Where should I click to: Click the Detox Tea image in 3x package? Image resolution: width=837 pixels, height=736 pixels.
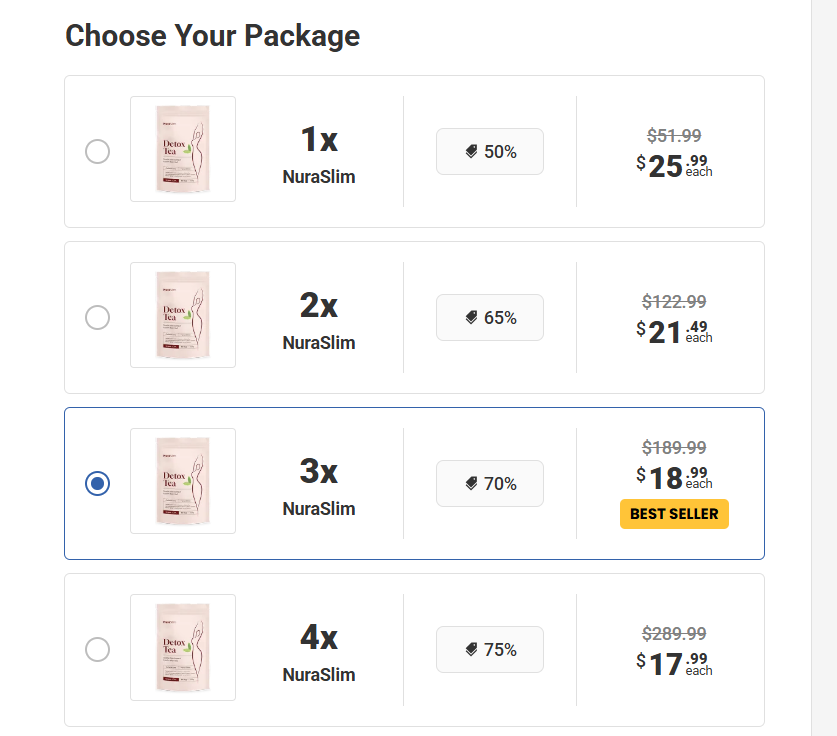tap(183, 481)
